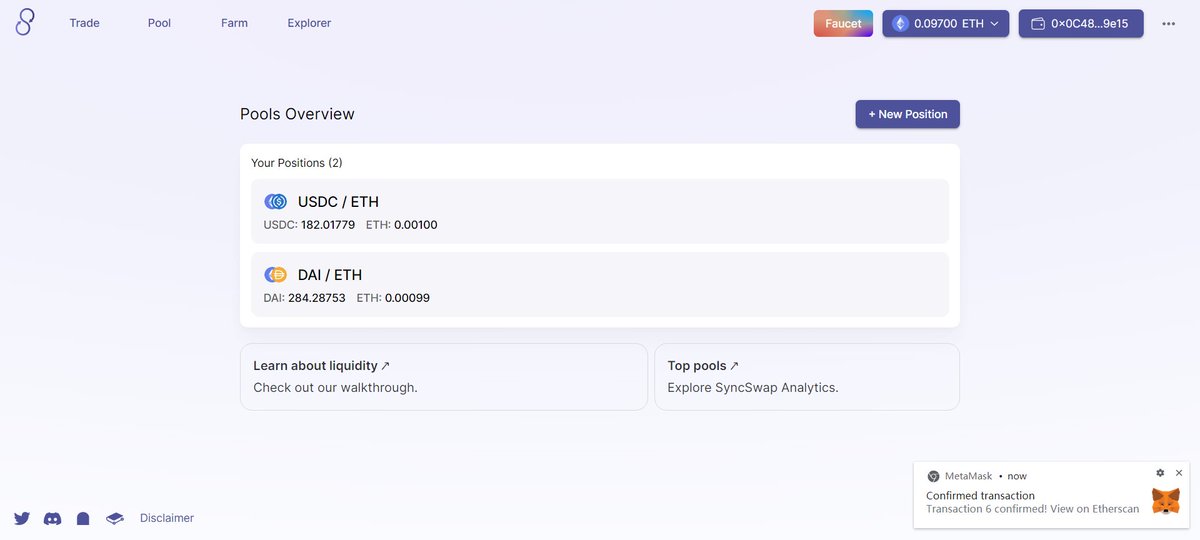Open the Trade page

coord(84,23)
